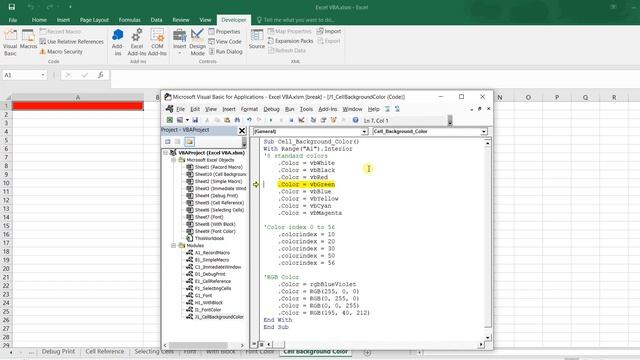Open the XML Source pane
This screenshot has height=360, width=640.
[257, 39]
